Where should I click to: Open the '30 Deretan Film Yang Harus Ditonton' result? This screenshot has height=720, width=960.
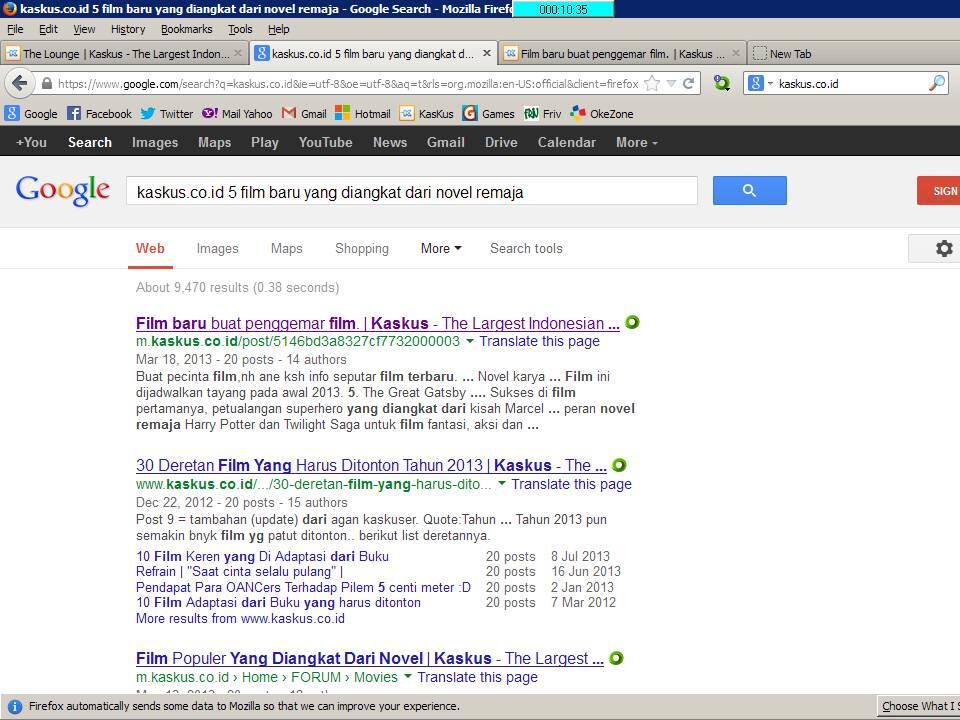pos(371,465)
